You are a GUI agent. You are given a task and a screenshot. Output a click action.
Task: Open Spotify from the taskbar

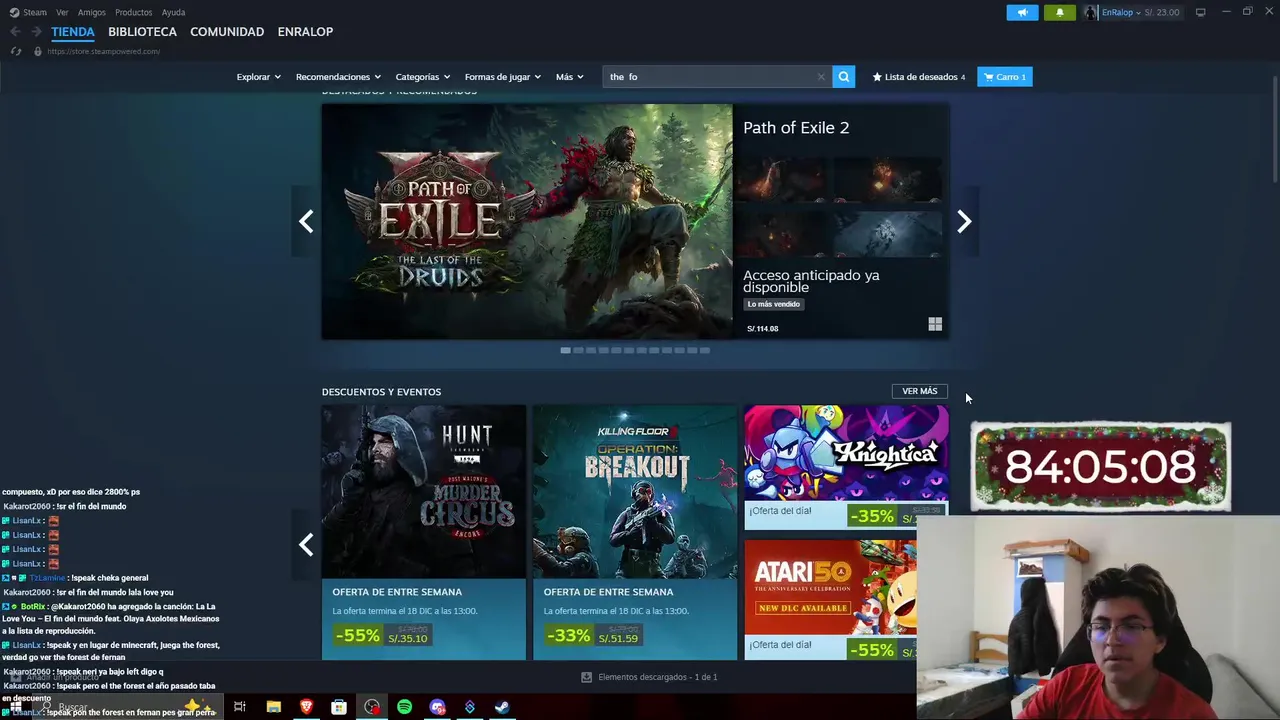(404, 707)
